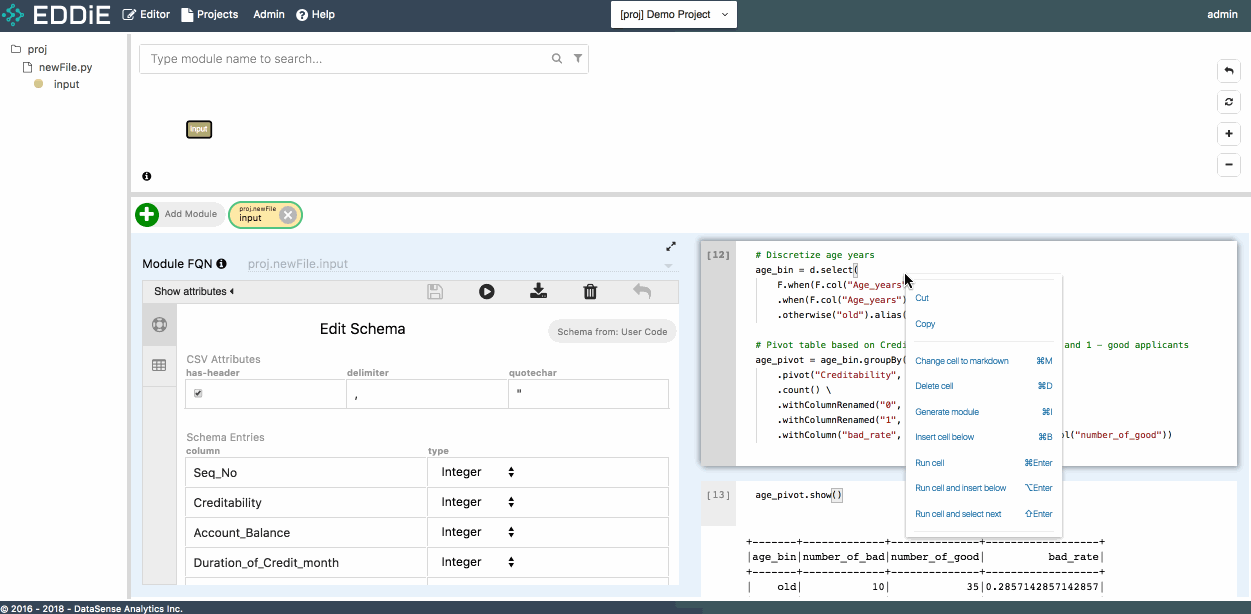This screenshot has width=1251, height=614.
Task: Select Copy from the context menu
Action: pyautogui.click(x=924, y=323)
